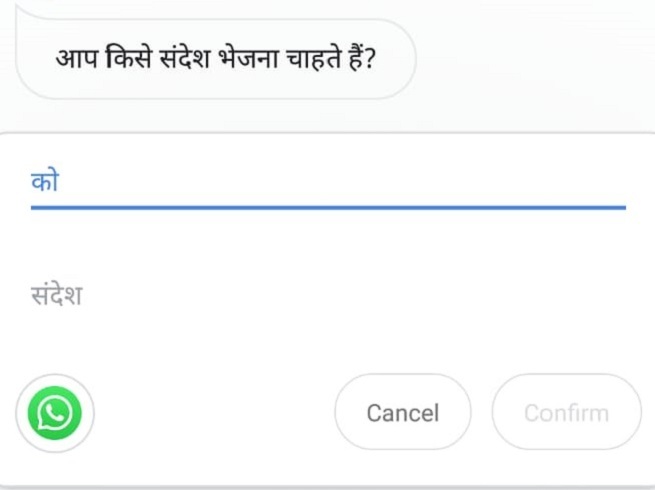Screen dimensions: 655x490
Task: Select the assistant question bubble
Action: coord(215,58)
